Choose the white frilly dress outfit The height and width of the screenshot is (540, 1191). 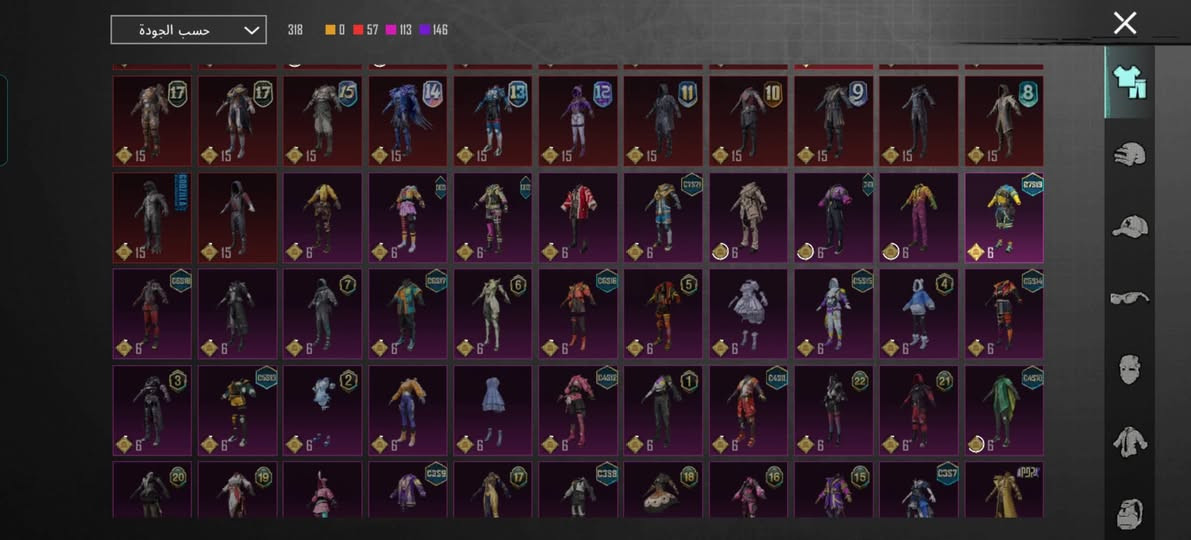tap(748, 314)
